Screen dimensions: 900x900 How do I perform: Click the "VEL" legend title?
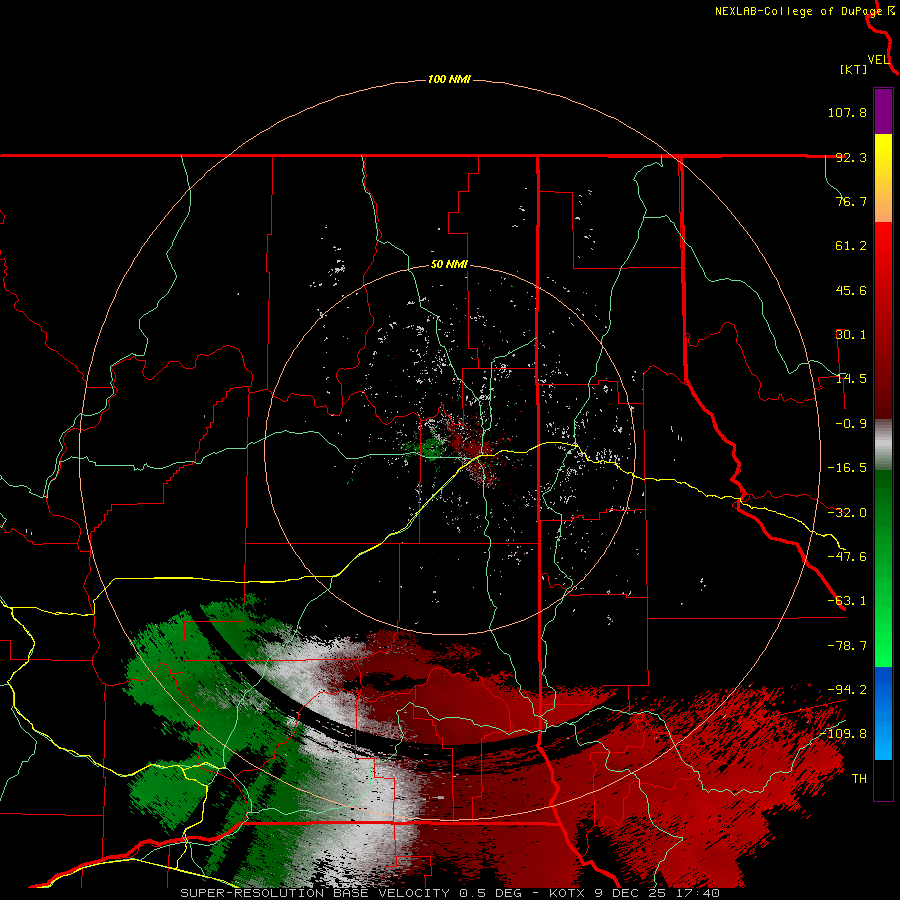click(878, 60)
